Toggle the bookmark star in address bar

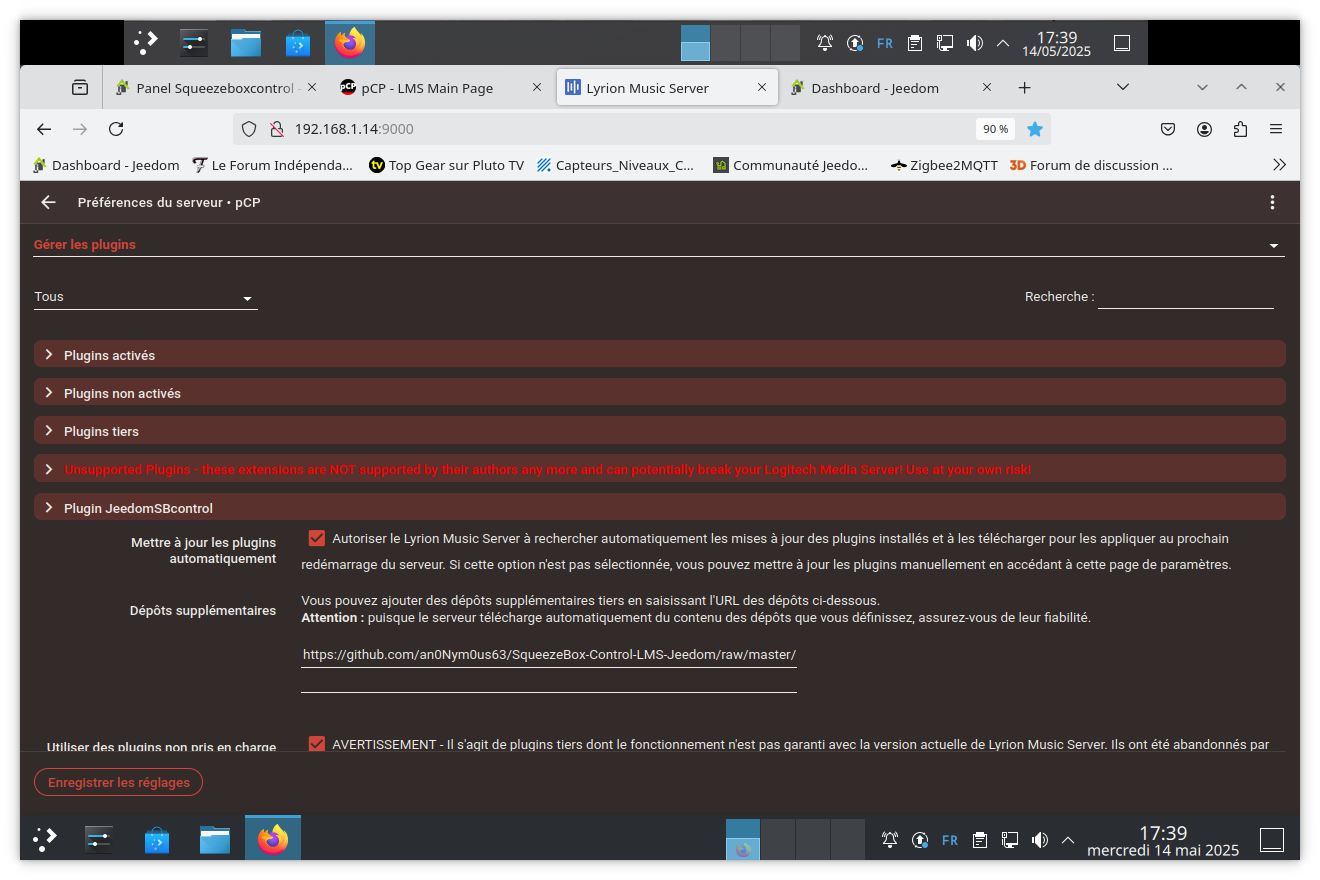(x=1035, y=129)
